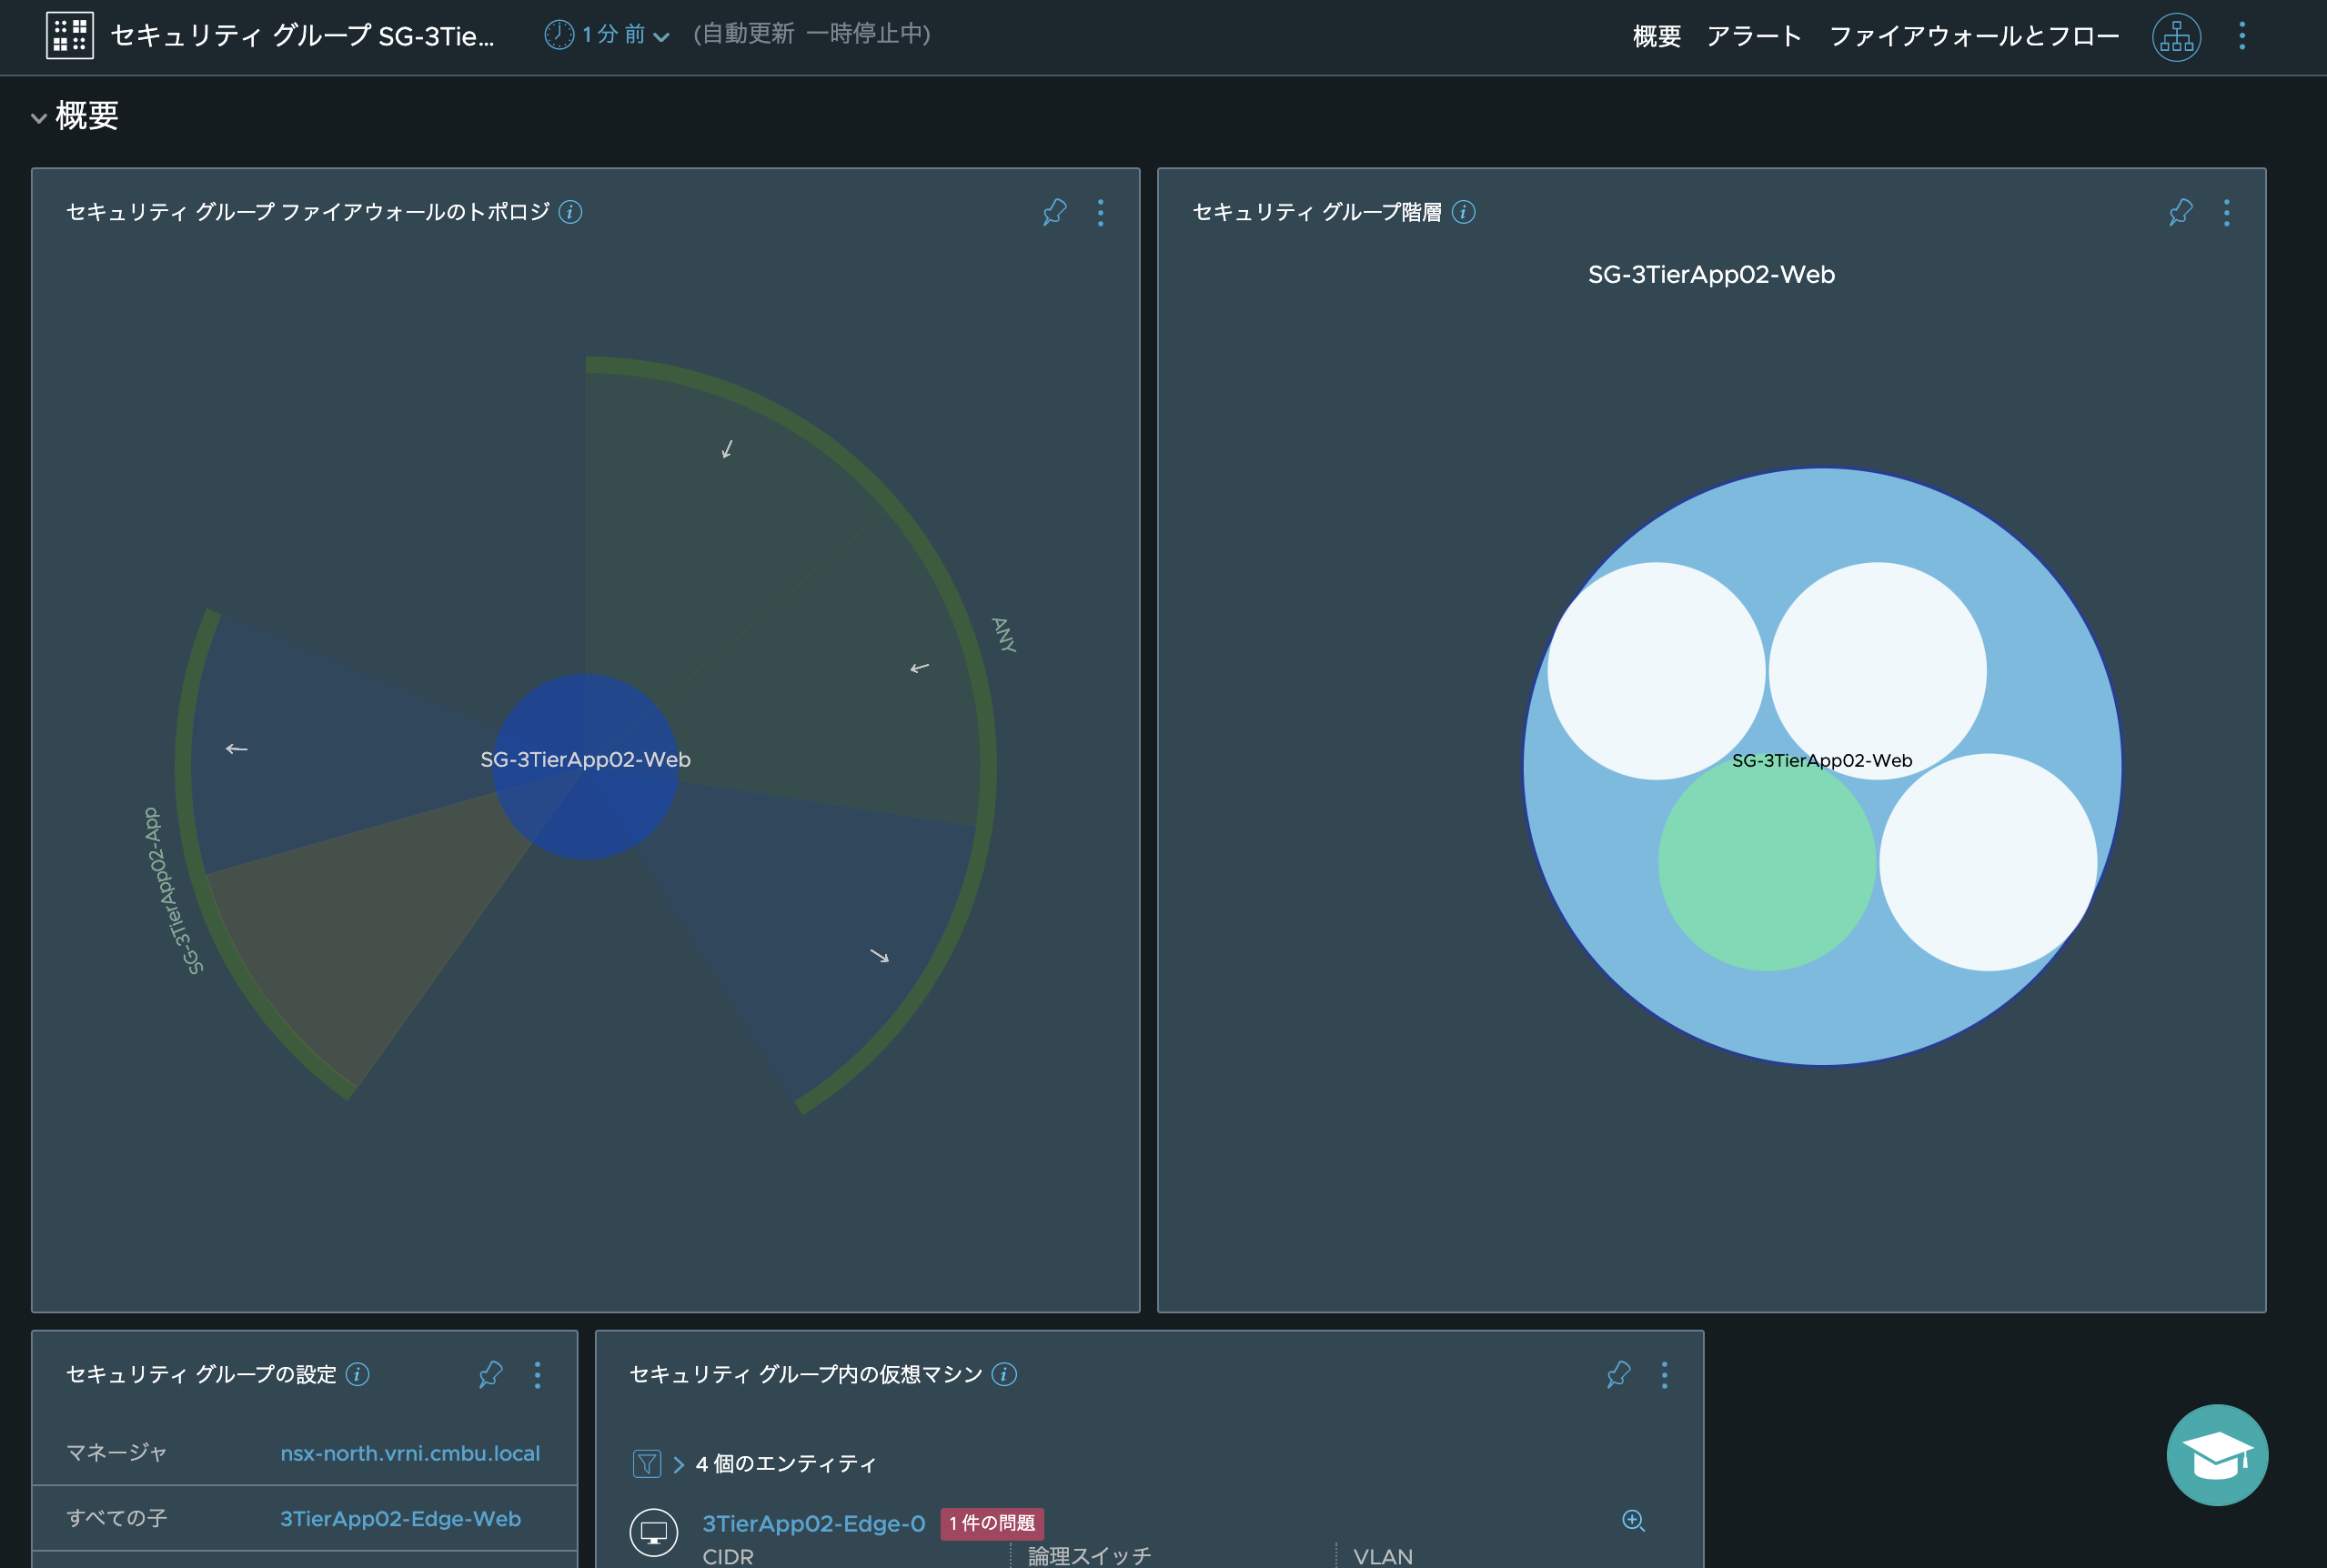
Task: Open the 3TierApp02-Edge-0 VM link
Action: pos(813,1523)
